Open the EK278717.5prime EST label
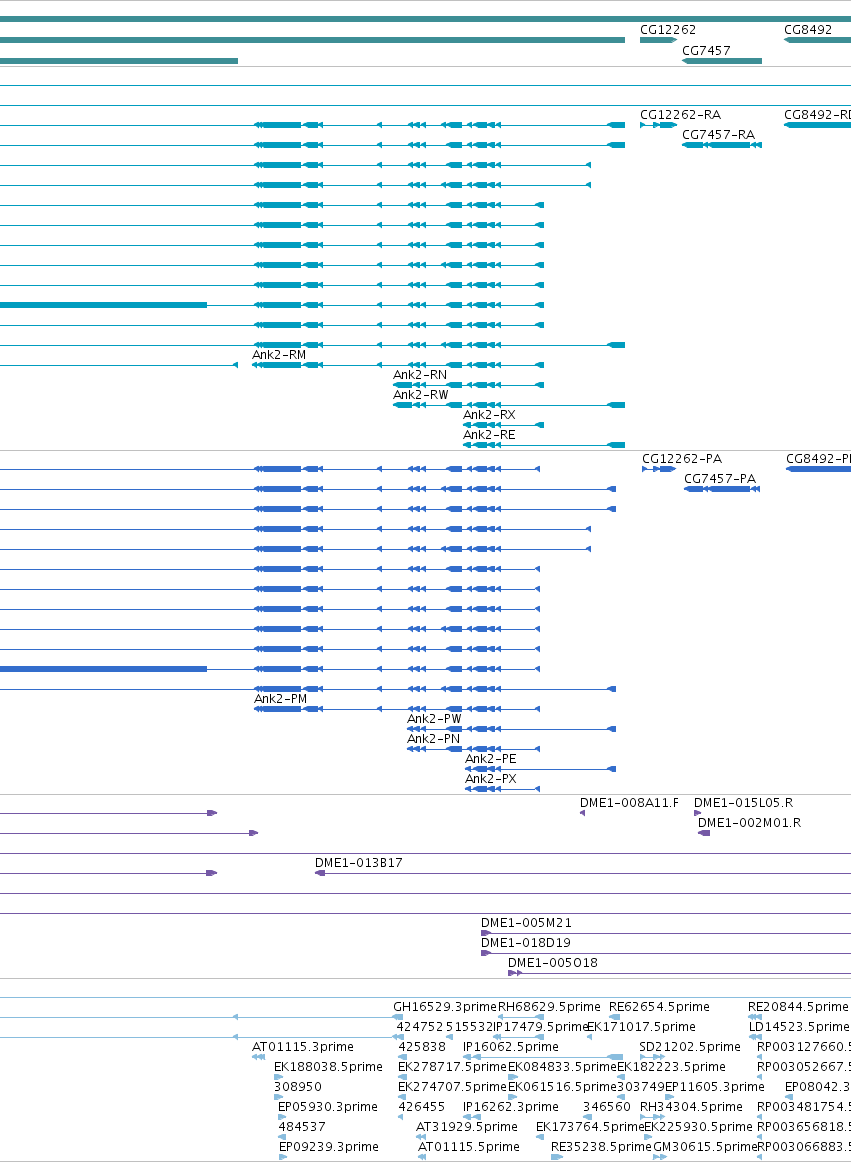Image resolution: width=851 pixels, height=1162 pixels. tap(452, 1067)
